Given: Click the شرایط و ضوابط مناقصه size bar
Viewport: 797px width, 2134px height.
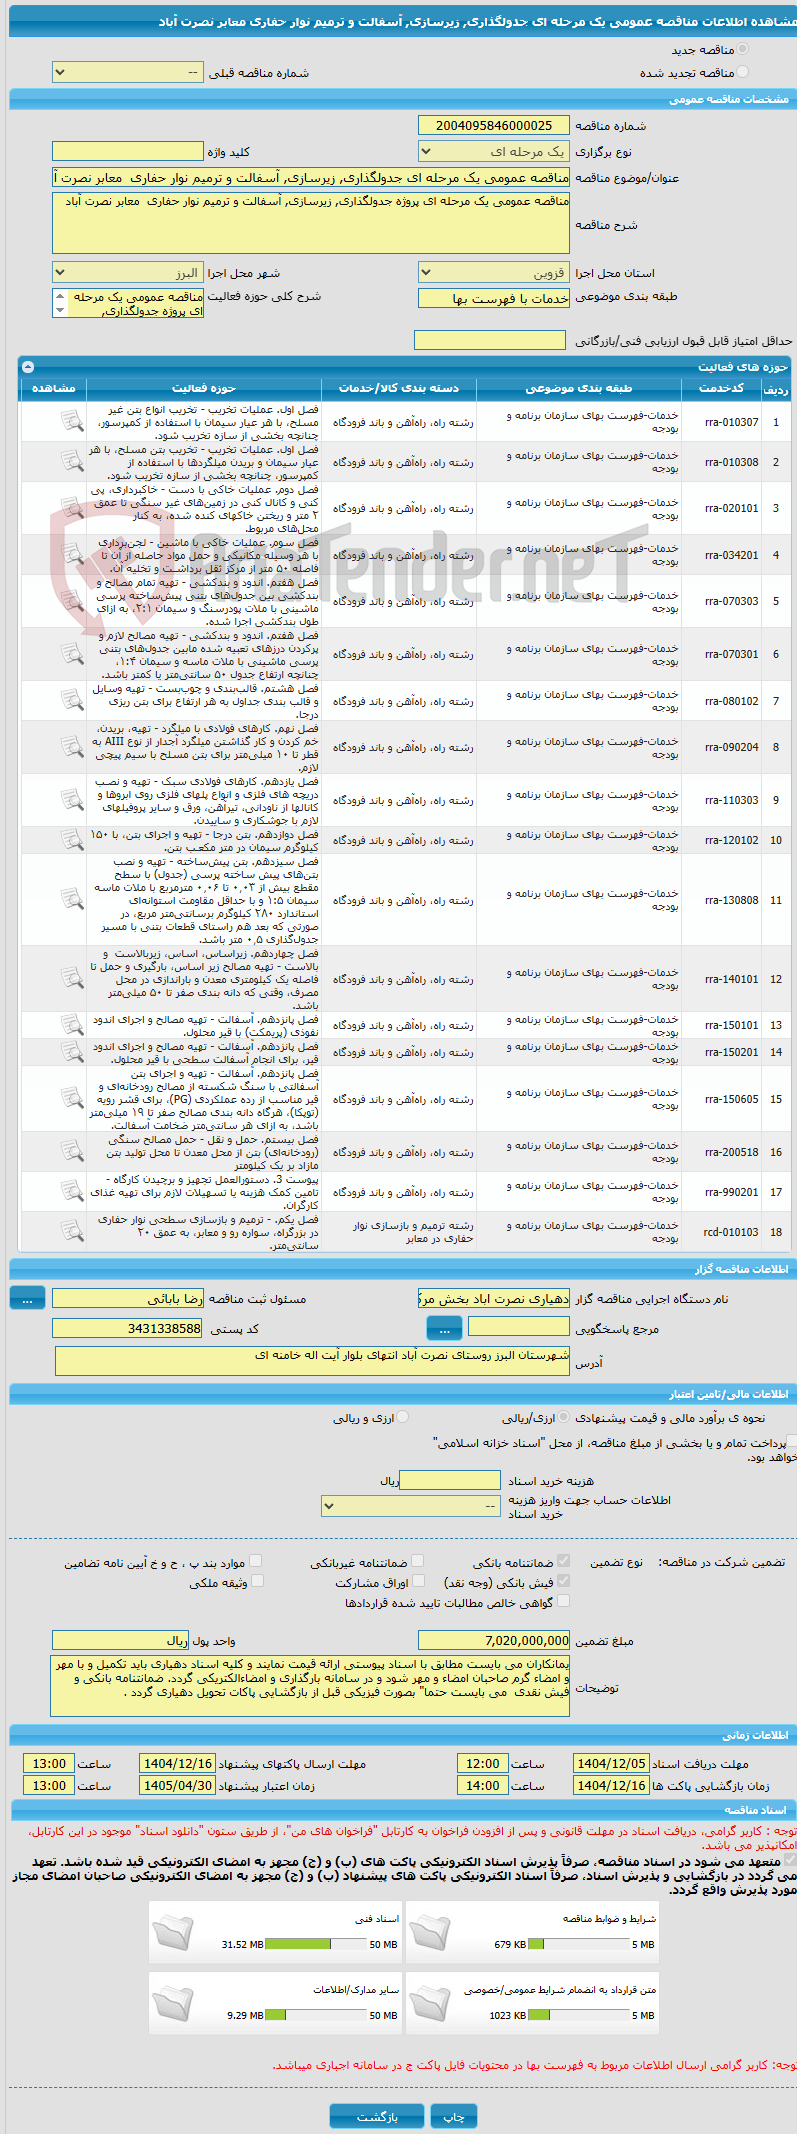Looking at the screenshot, I should click(x=578, y=1945).
